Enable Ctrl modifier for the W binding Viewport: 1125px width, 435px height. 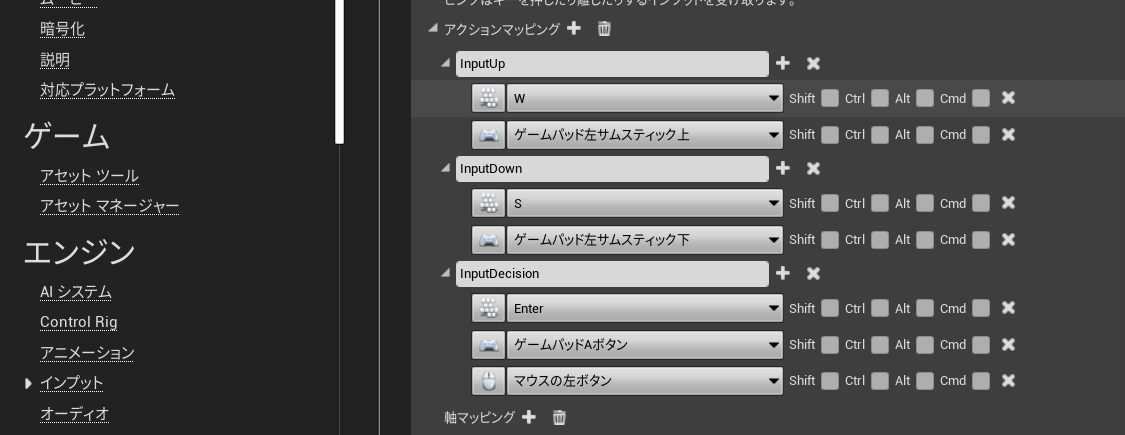click(880, 98)
